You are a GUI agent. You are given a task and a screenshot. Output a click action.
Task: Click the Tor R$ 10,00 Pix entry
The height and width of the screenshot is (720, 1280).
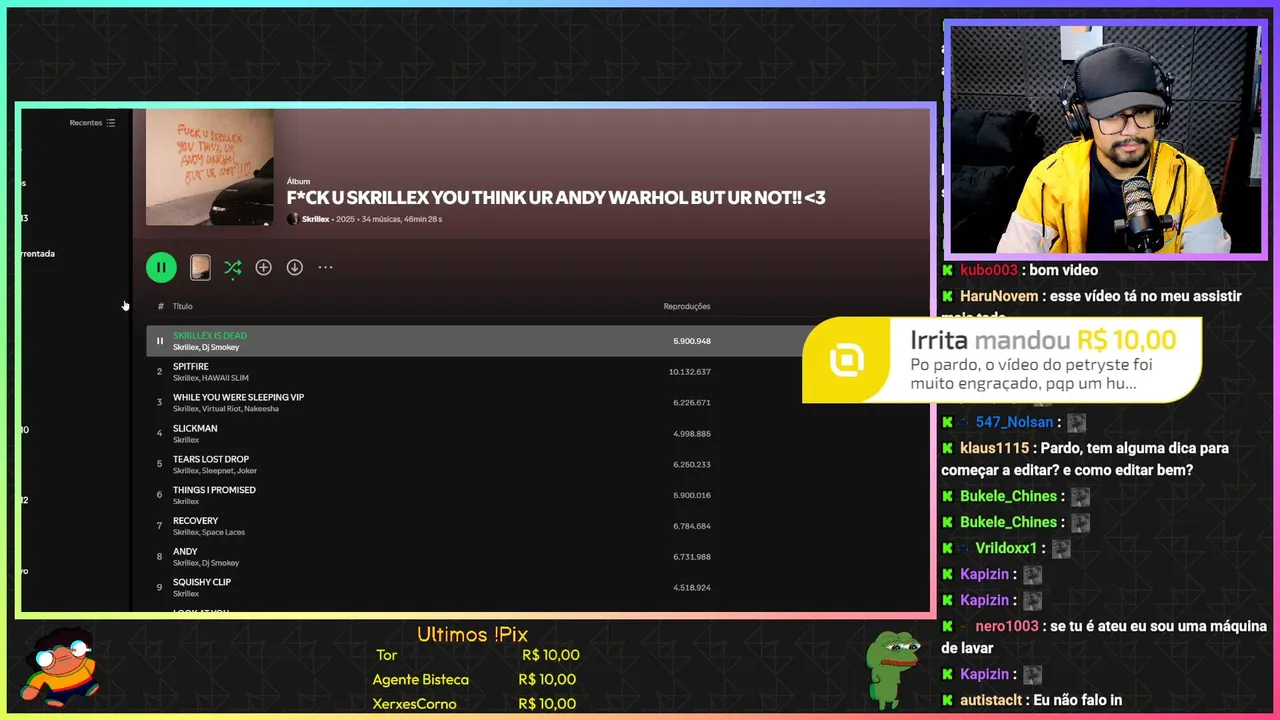tap(478, 655)
